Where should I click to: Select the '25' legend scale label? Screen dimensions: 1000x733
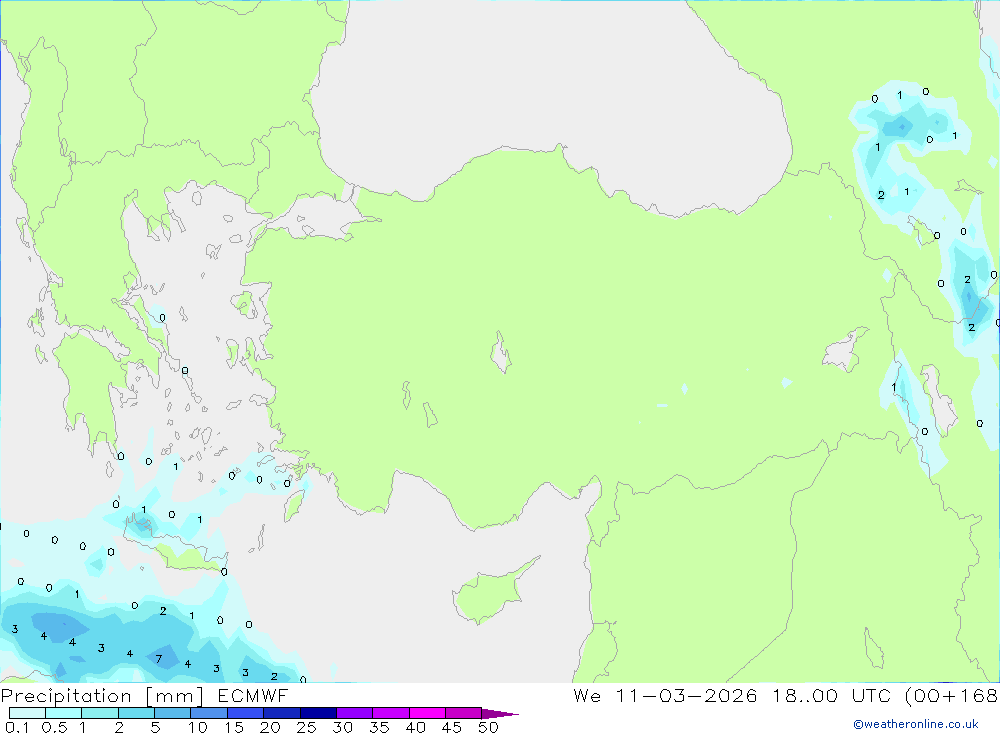(307, 727)
